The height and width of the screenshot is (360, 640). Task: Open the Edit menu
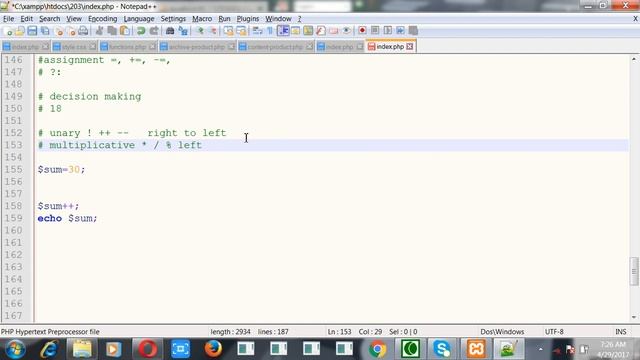27,19
